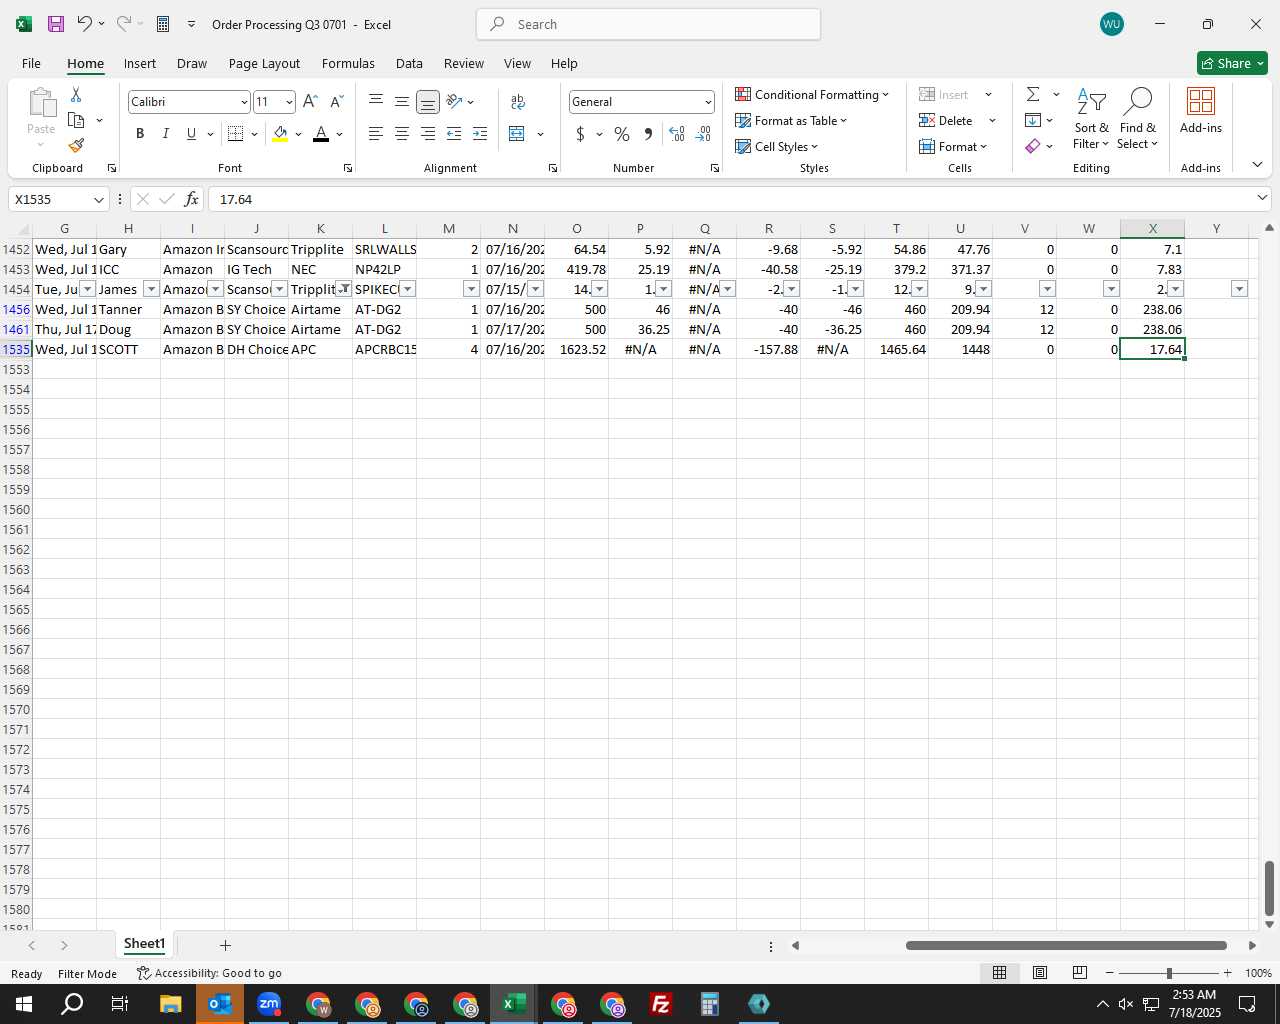1280x1024 pixels.
Task: Align text to the left
Action: click(376, 133)
